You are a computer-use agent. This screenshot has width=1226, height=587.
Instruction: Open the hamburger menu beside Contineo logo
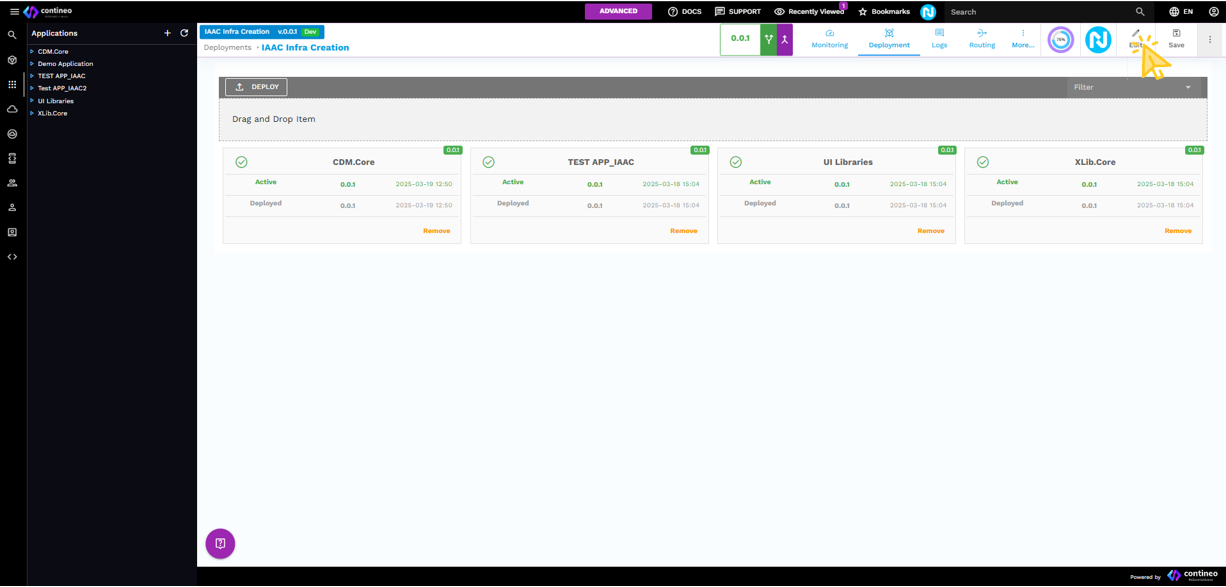(x=14, y=12)
